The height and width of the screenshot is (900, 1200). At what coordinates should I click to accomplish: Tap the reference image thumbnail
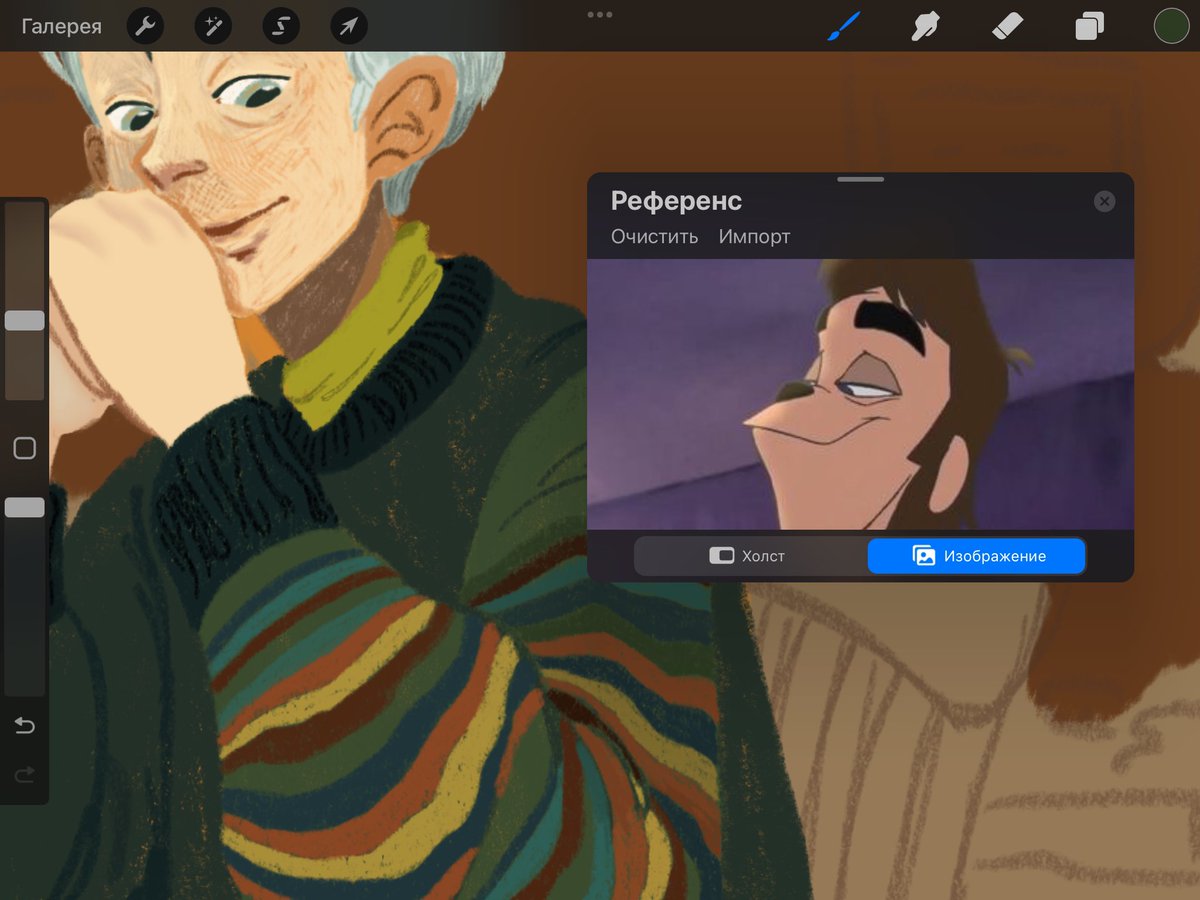tap(860, 394)
